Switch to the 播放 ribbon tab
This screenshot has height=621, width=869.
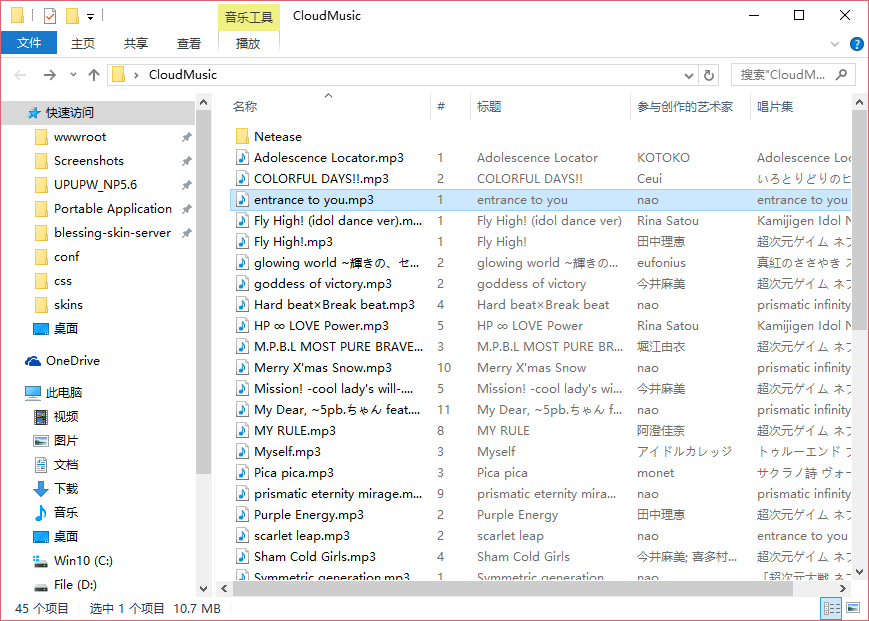pyautogui.click(x=248, y=43)
